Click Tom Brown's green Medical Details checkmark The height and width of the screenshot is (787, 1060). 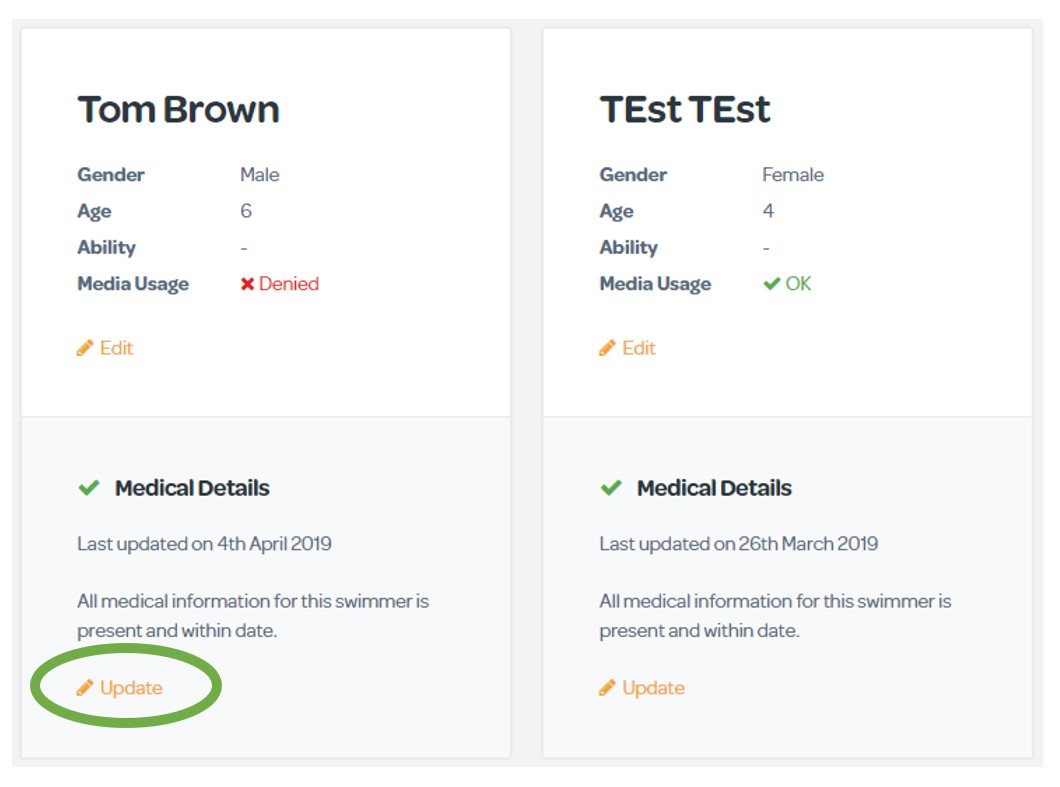89,488
